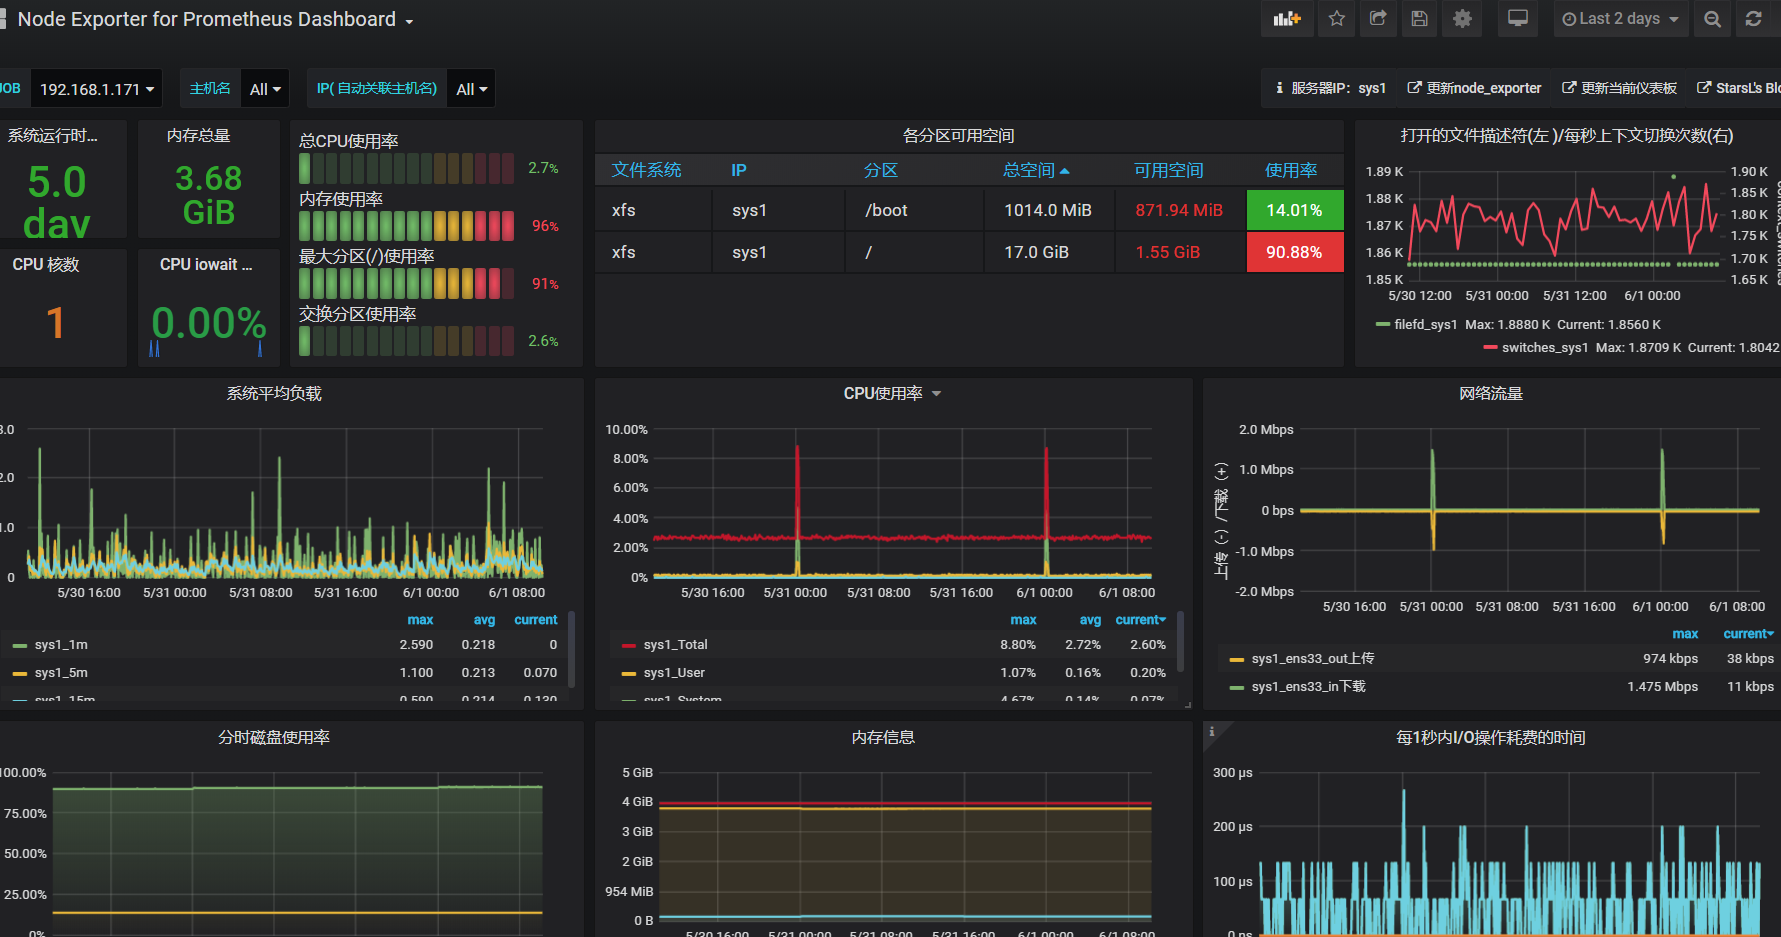Open the 网络流量 panel title
The image size is (1781, 937).
[x=1491, y=393]
